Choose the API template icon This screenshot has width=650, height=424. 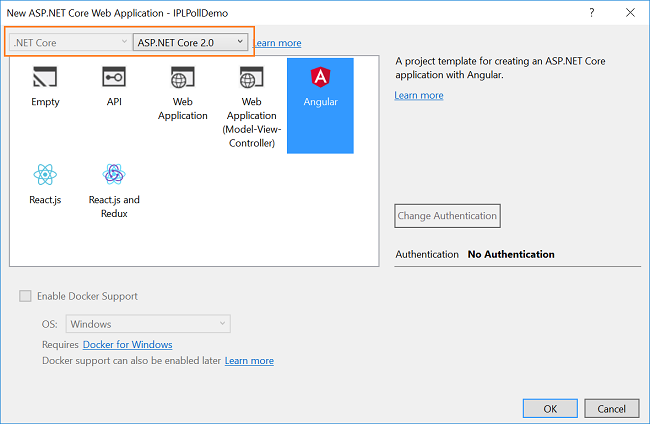click(114, 77)
